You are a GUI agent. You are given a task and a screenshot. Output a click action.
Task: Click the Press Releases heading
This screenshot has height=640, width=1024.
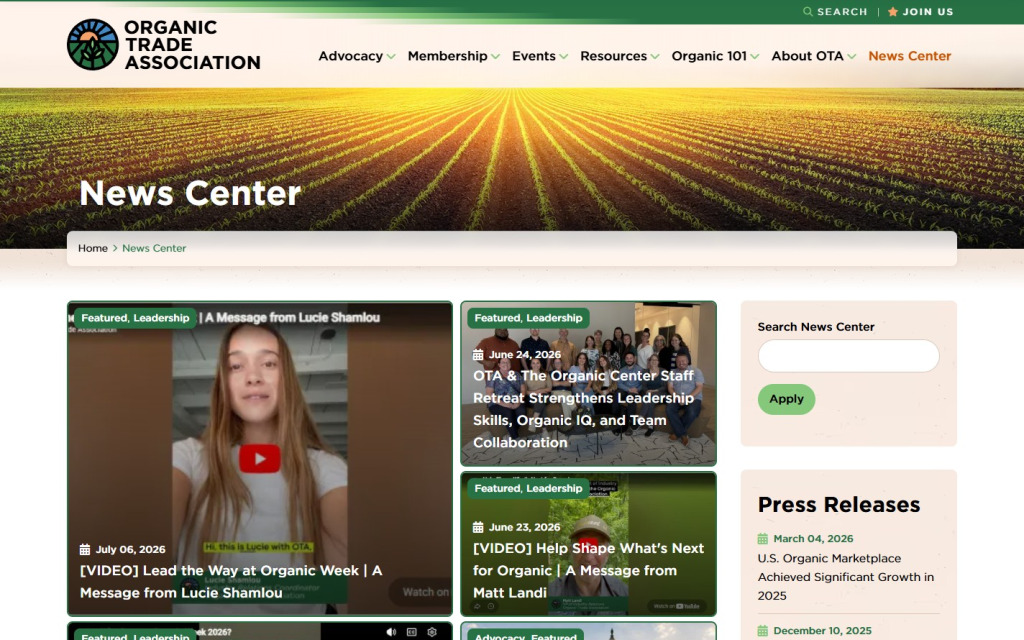(x=839, y=505)
